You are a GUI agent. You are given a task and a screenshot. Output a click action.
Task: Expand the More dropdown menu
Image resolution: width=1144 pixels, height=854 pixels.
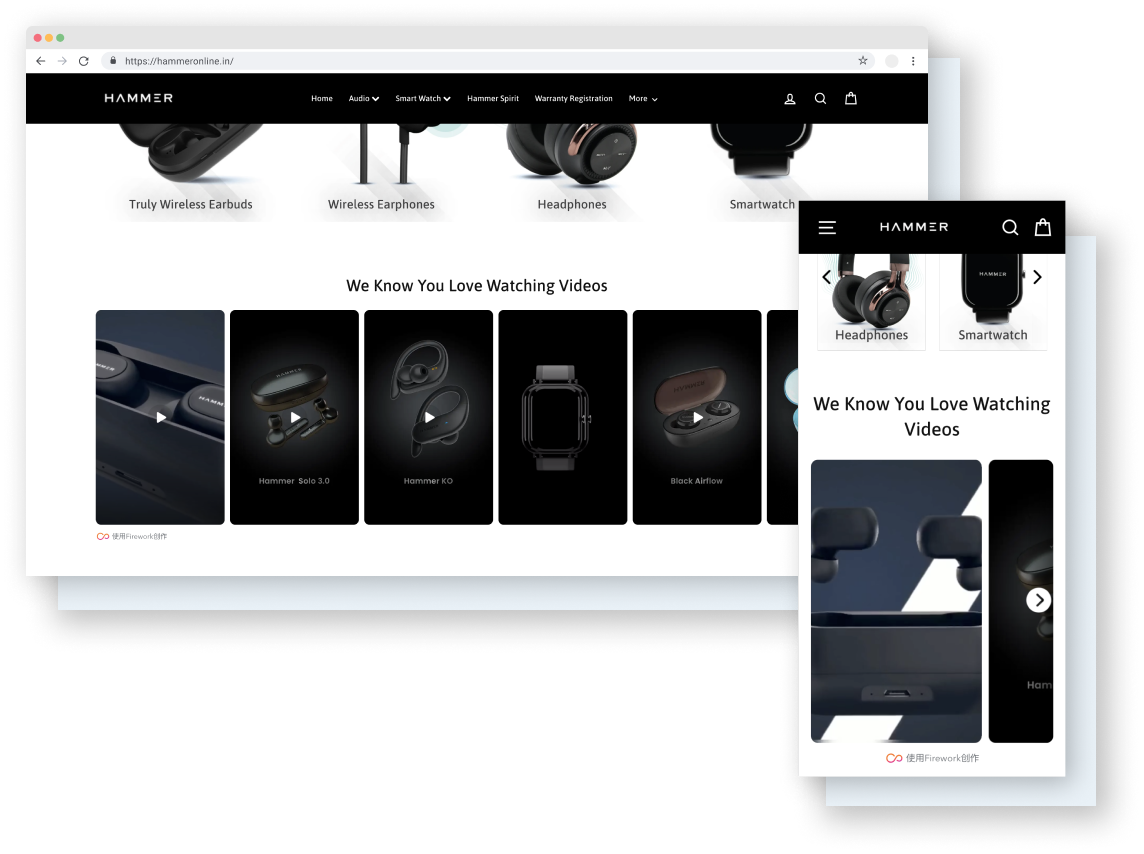(643, 98)
